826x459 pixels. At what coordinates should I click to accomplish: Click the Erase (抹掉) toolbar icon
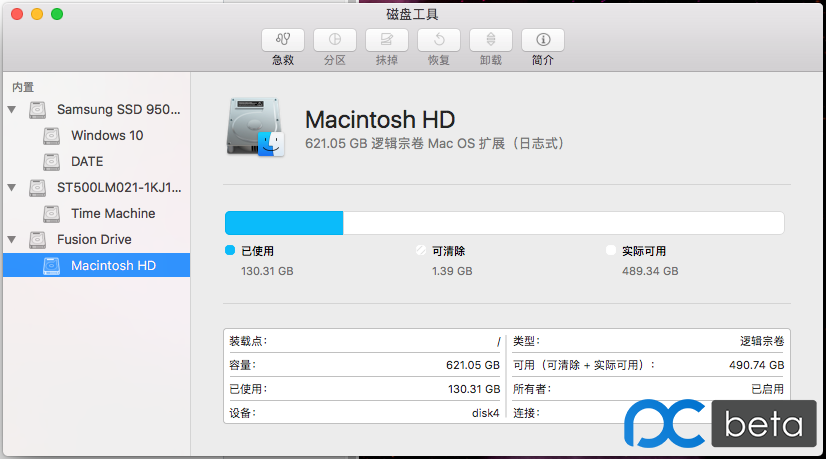387,40
